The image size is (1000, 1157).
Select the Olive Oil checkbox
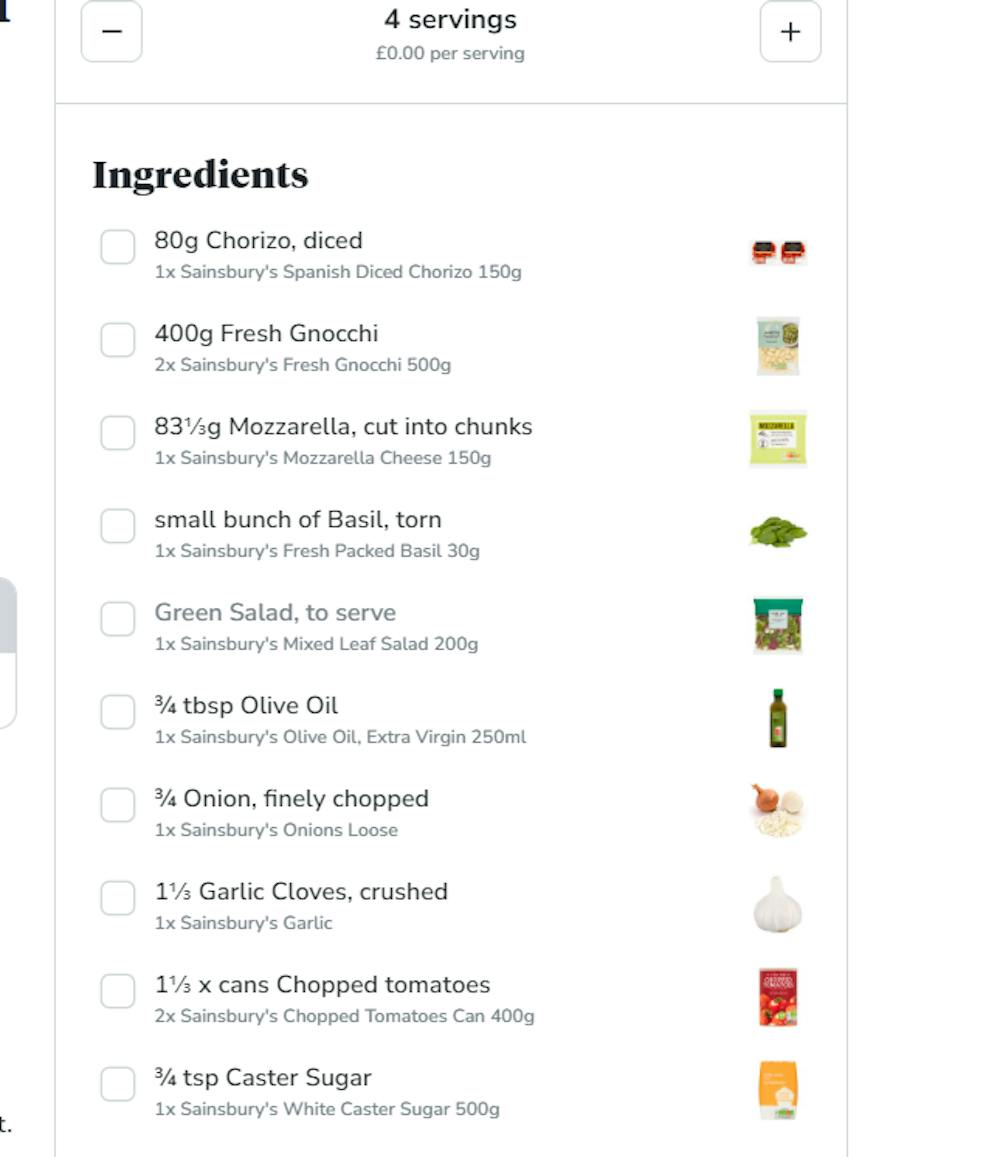pos(117,711)
